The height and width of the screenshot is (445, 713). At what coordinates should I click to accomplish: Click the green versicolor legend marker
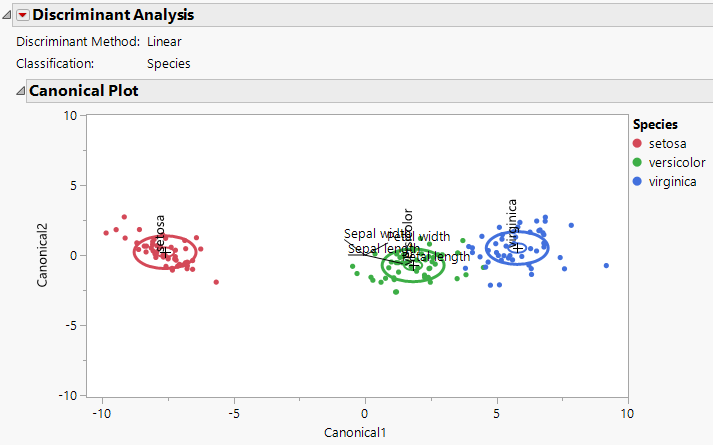[x=638, y=162]
